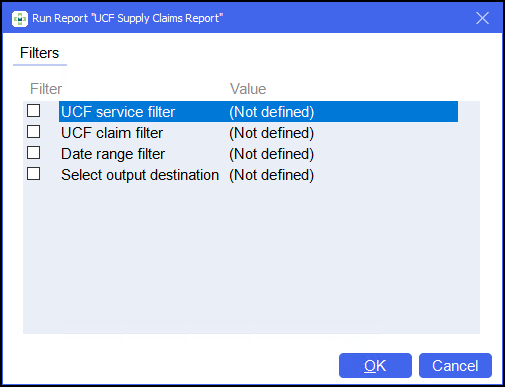Switch to the Filters tab
This screenshot has height=387, width=505.
[39, 53]
